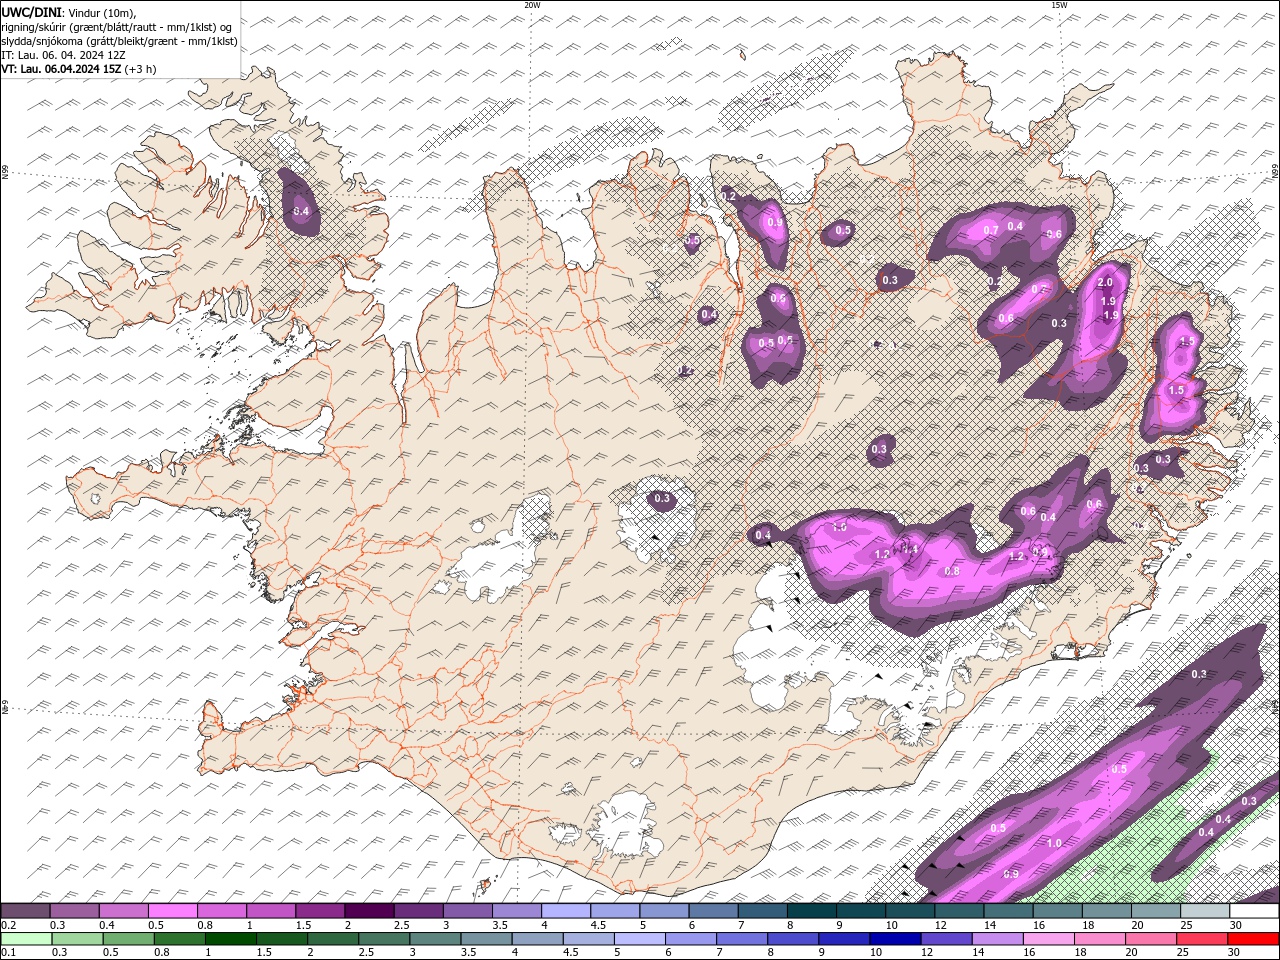The width and height of the screenshot is (1280, 960).
Task: Pick the 3 grey-green swatch in rain scale
Action: click(x=434, y=938)
